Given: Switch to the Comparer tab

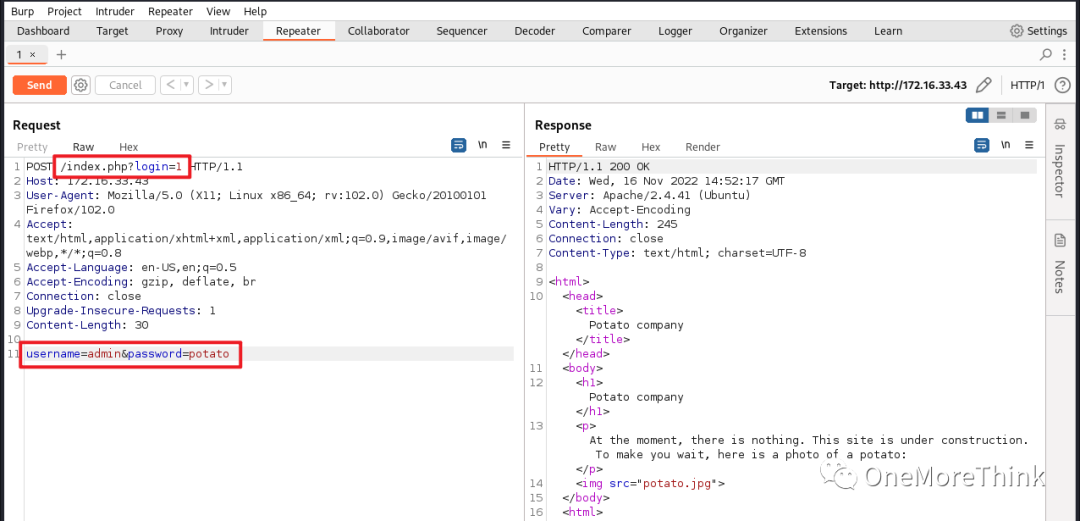Looking at the screenshot, I should [607, 31].
